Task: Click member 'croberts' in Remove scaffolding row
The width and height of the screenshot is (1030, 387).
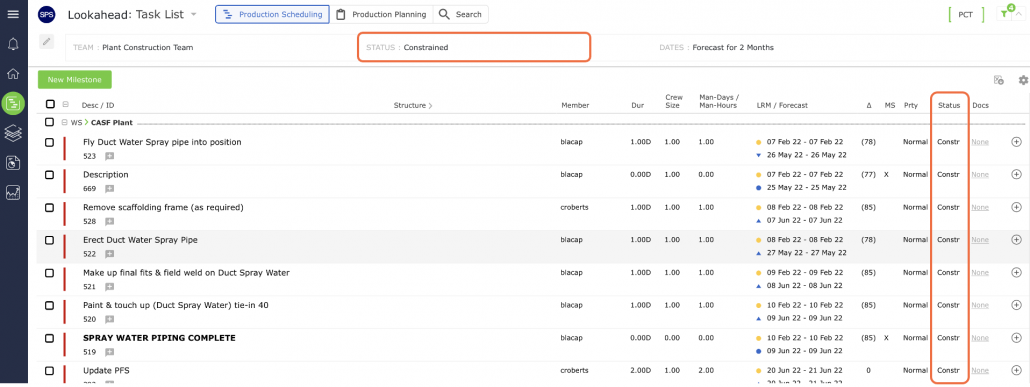Action: point(575,208)
